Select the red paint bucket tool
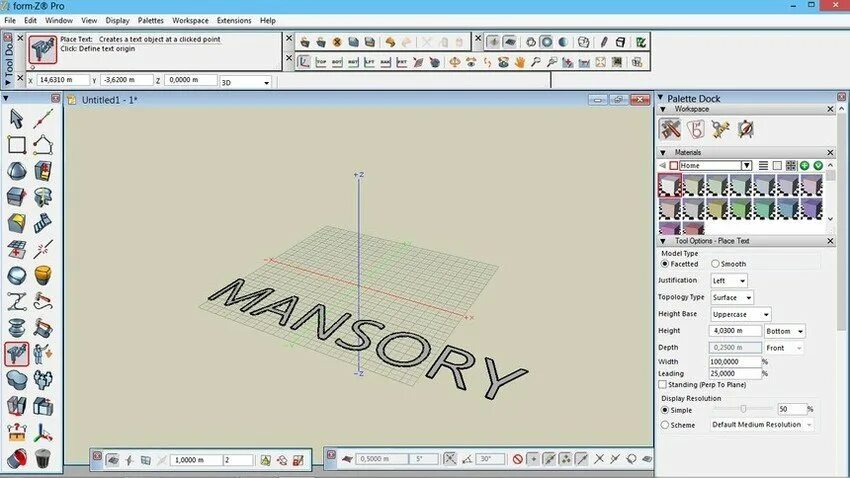Image resolution: width=850 pixels, height=478 pixels. tap(16, 458)
